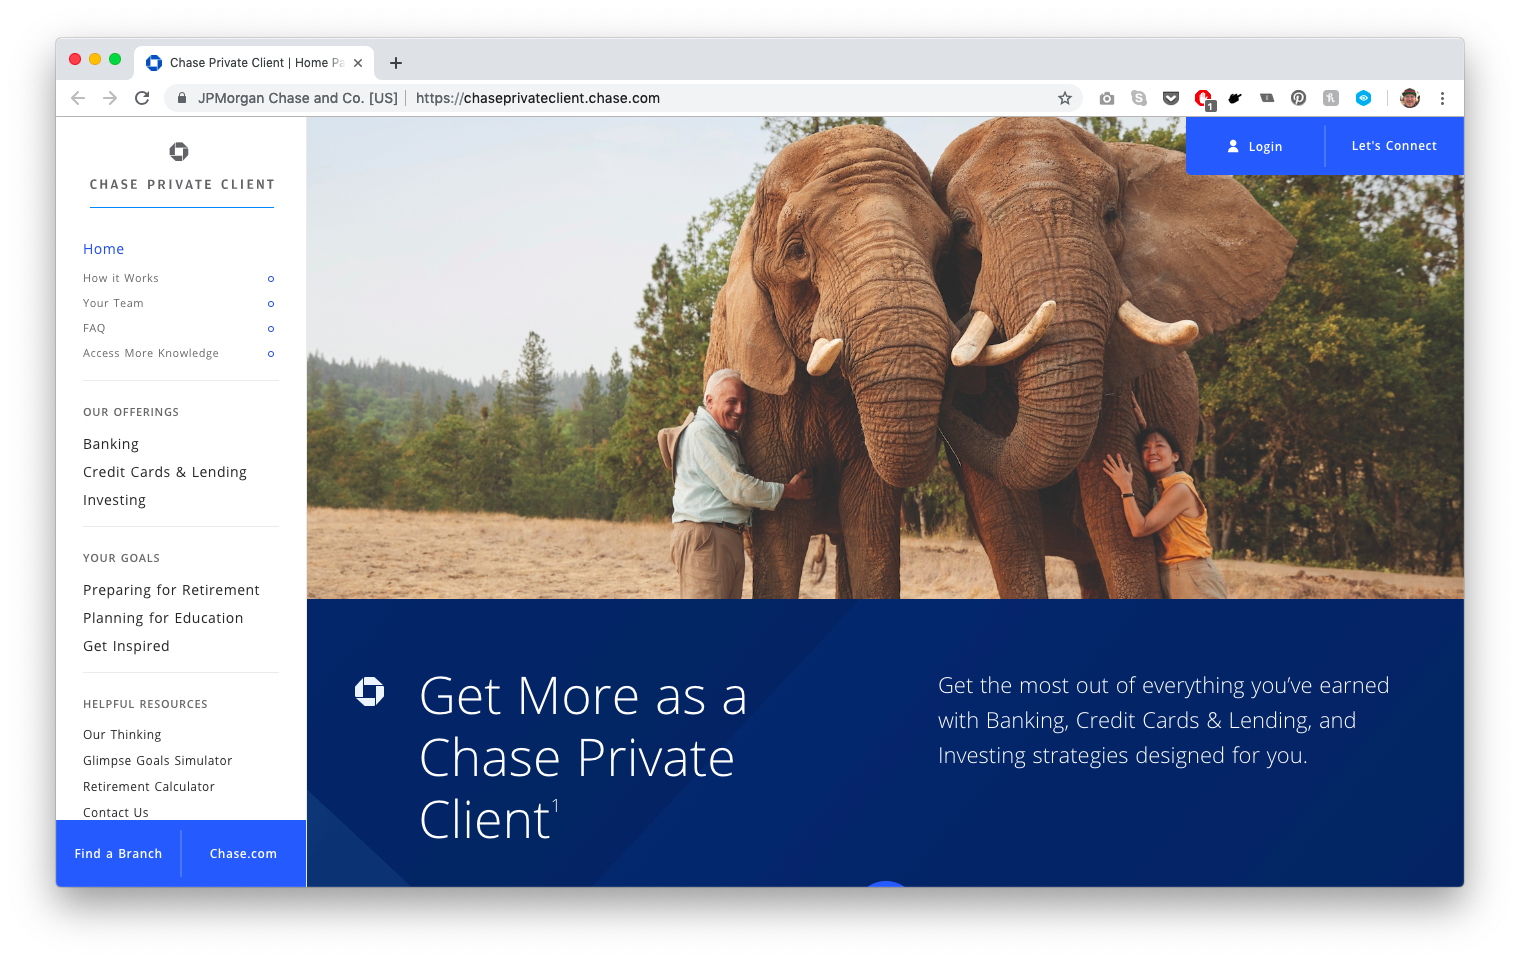This screenshot has height=961, width=1520.
Task: Open the Banking offering
Action: [x=111, y=444]
